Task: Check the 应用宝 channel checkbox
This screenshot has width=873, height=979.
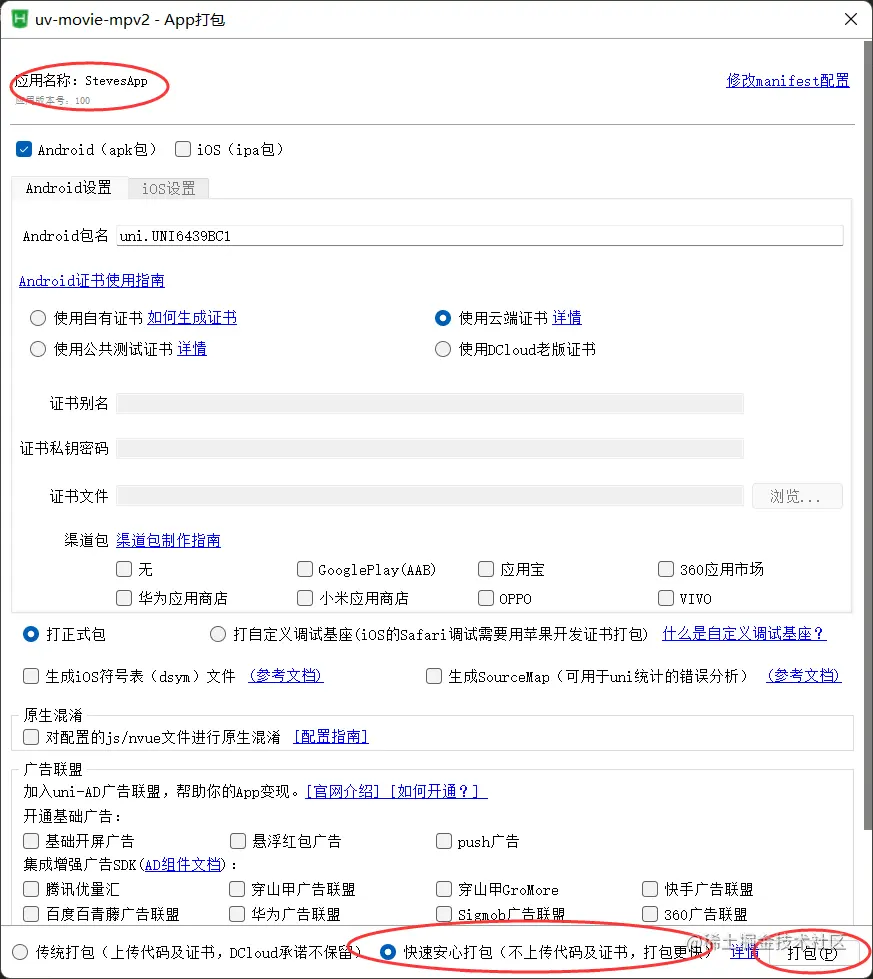Action: coord(486,569)
